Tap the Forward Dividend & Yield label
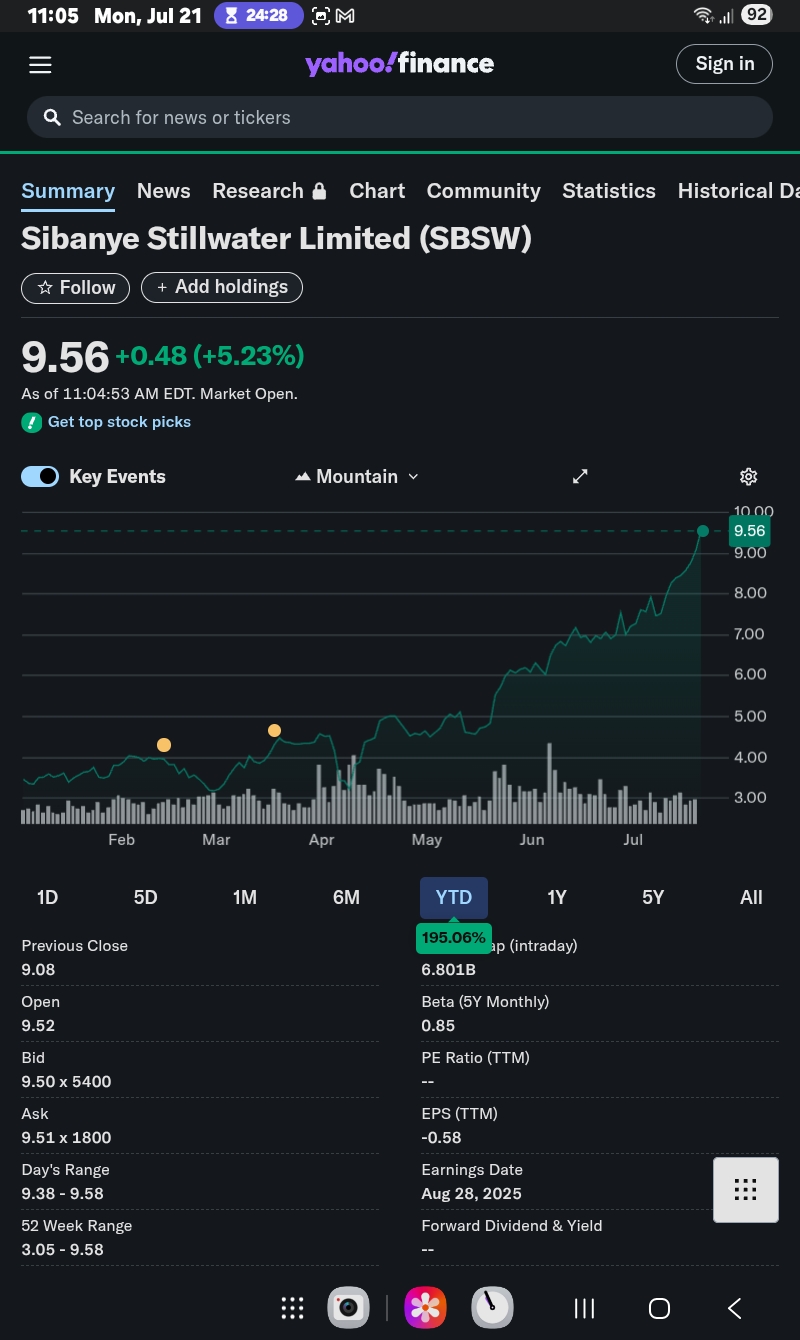800x1340 pixels. tap(512, 1226)
